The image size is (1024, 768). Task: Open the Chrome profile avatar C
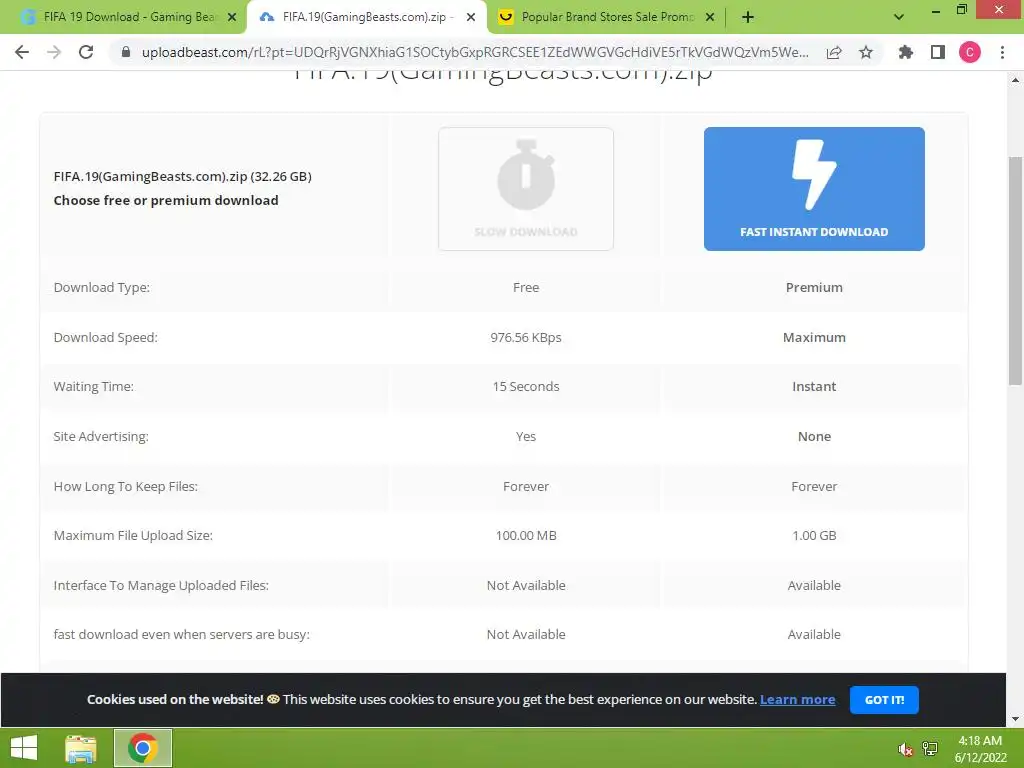[970, 52]
